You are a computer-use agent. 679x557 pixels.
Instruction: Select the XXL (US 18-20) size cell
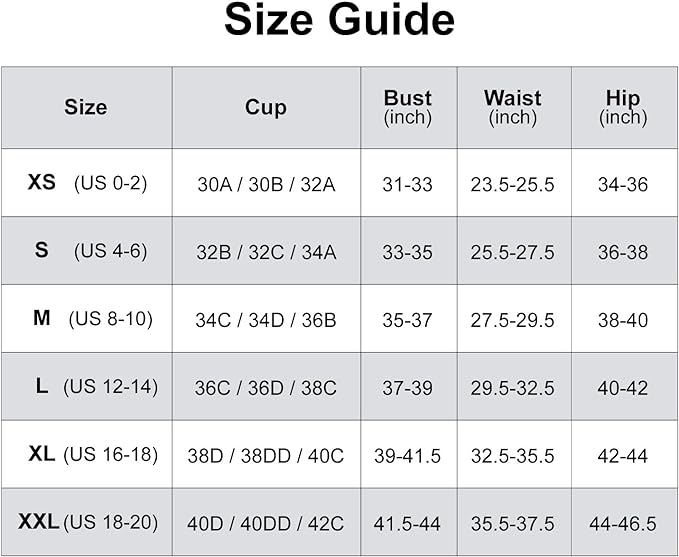tap(87, 522)
